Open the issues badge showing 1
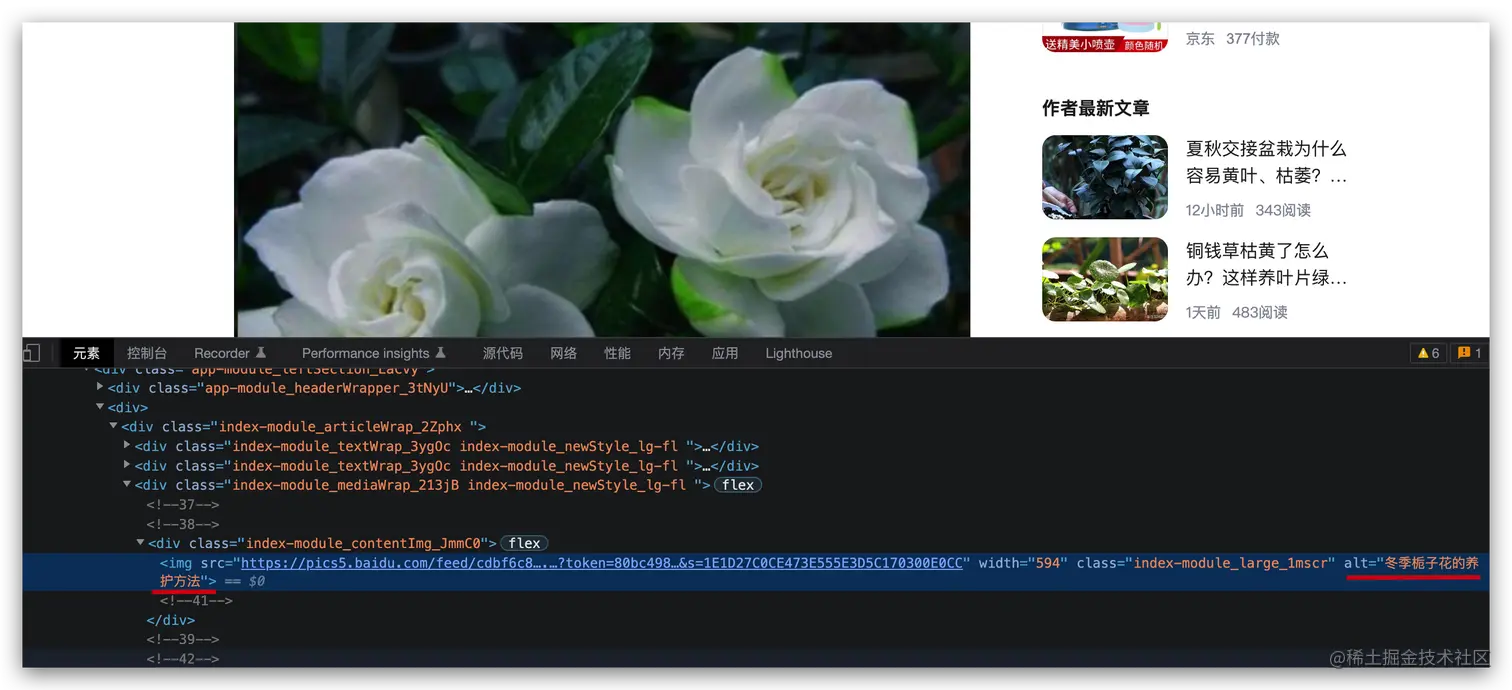 pyautogui.click(x=1469, y=353)
